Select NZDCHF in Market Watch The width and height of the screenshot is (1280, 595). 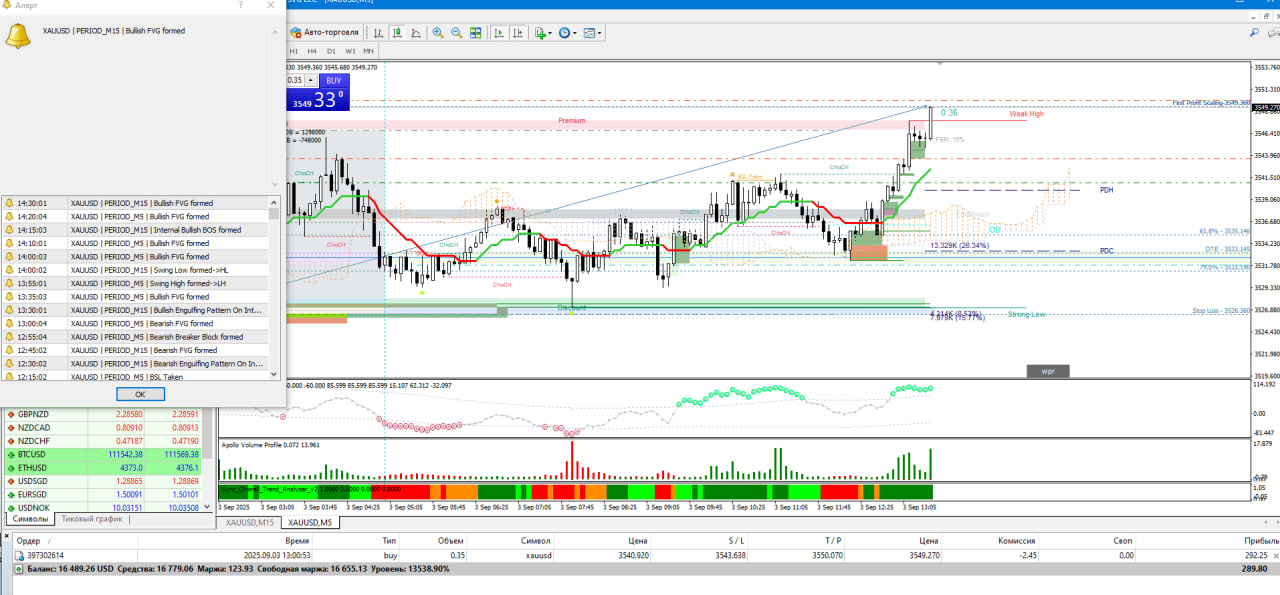point(106,441)
